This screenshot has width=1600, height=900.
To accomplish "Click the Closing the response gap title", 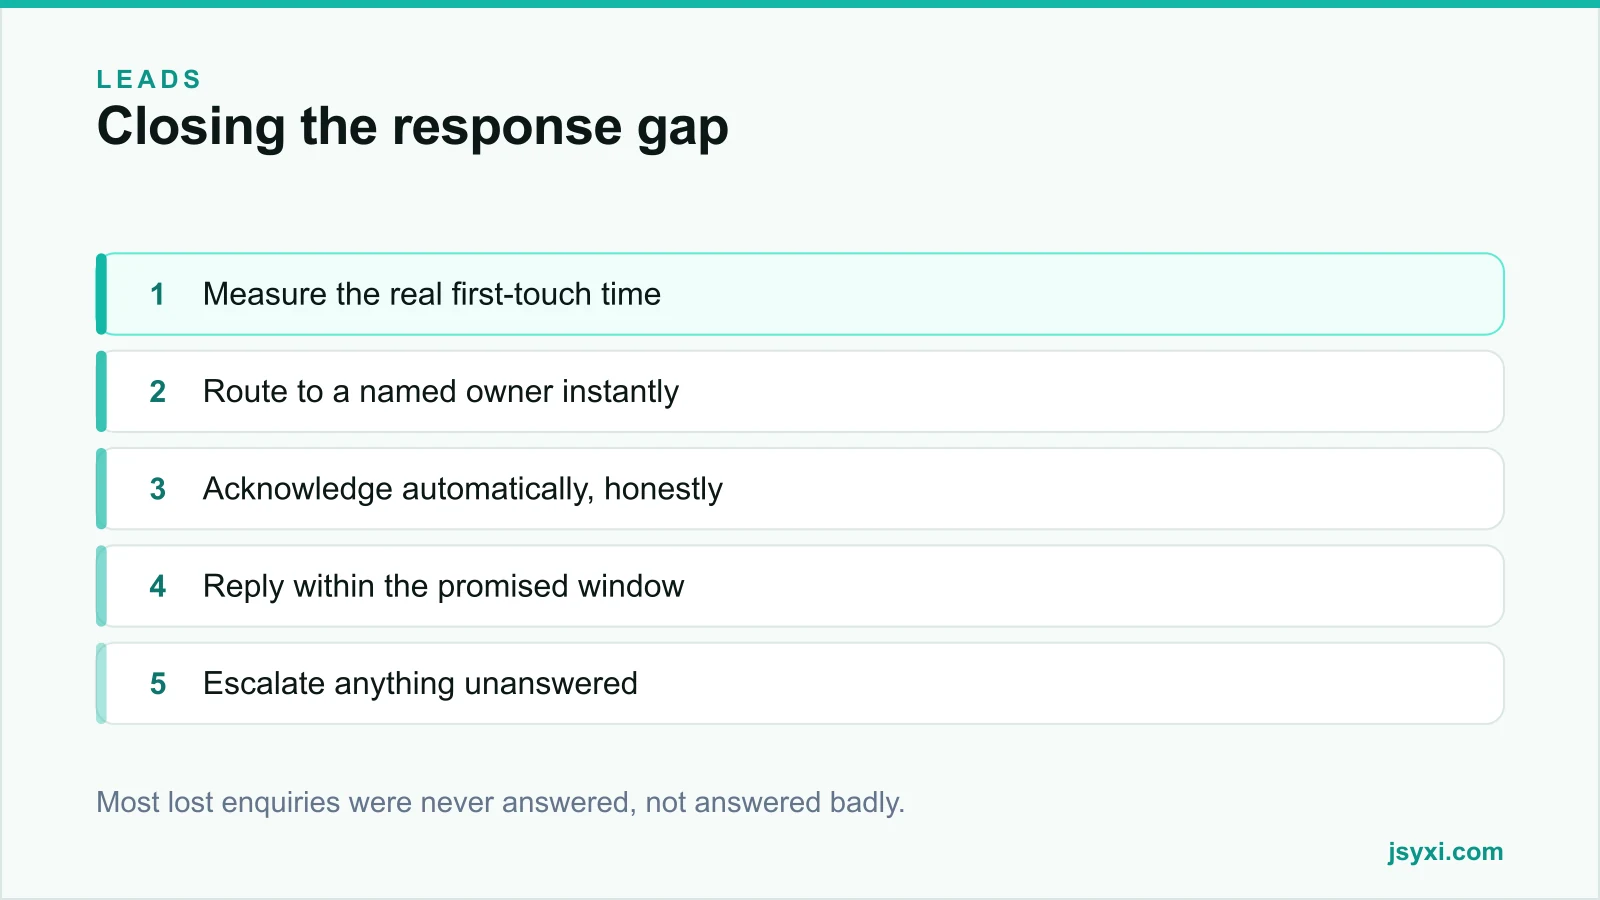I will 412,128.
